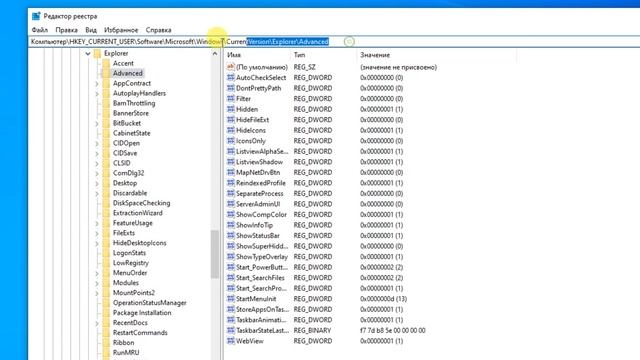The width and height of the screenshot is (640, 360).
Task: Select the RunMRU key
Action: point(126,353)
